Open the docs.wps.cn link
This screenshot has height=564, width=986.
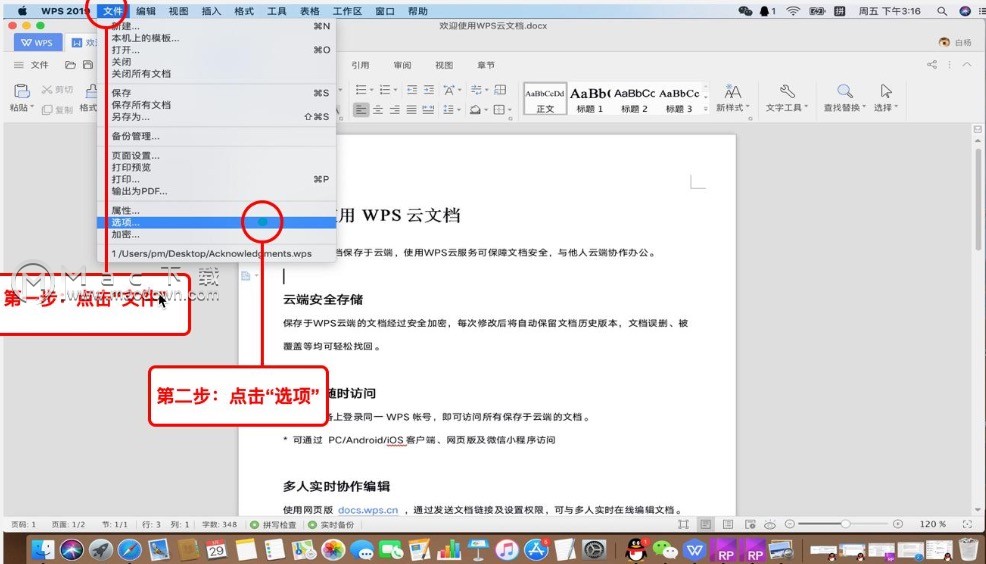368,510
